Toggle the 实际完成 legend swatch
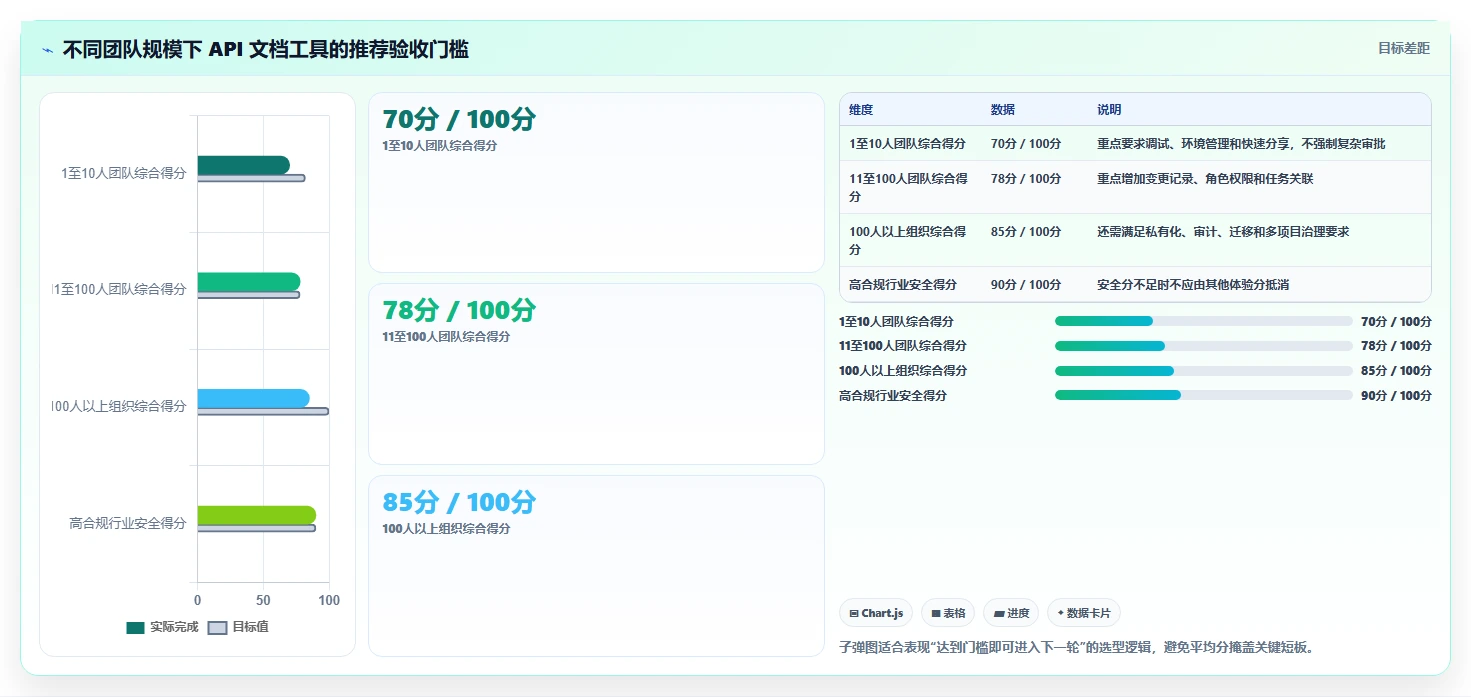Screen dimensions: 1471x697 (135, 628)
